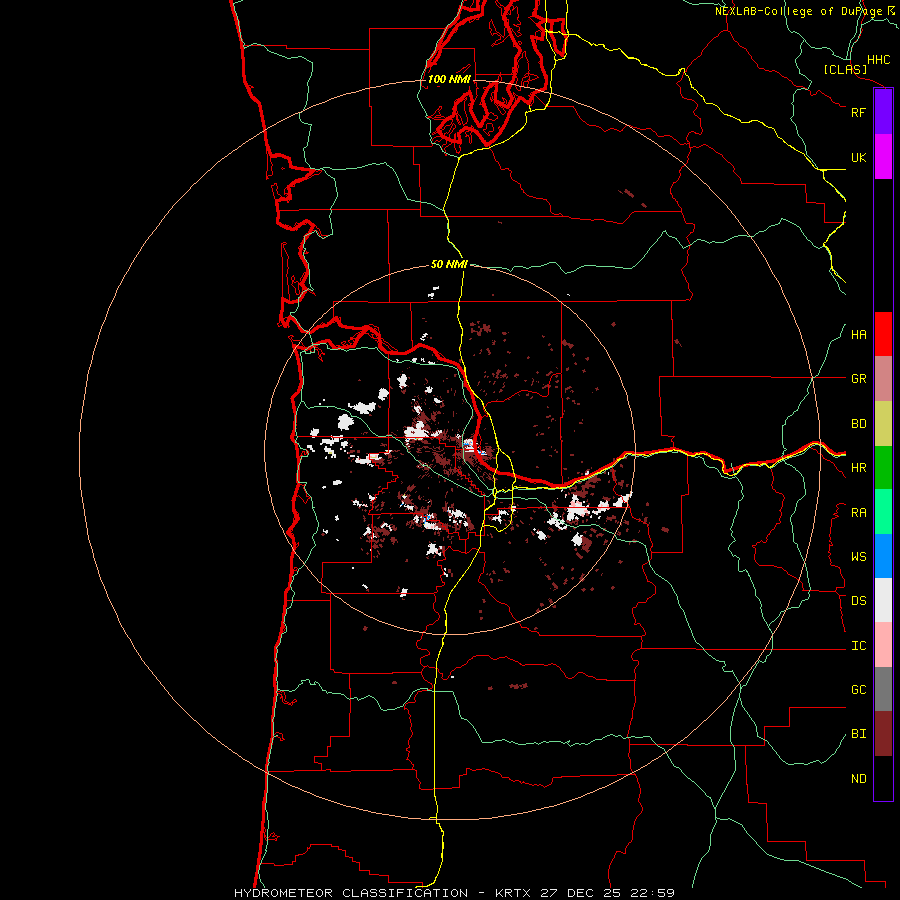The width and height of the screenshot is (900, 900).
Task: Click the mint green RA legend swatch
Action: 883,512
